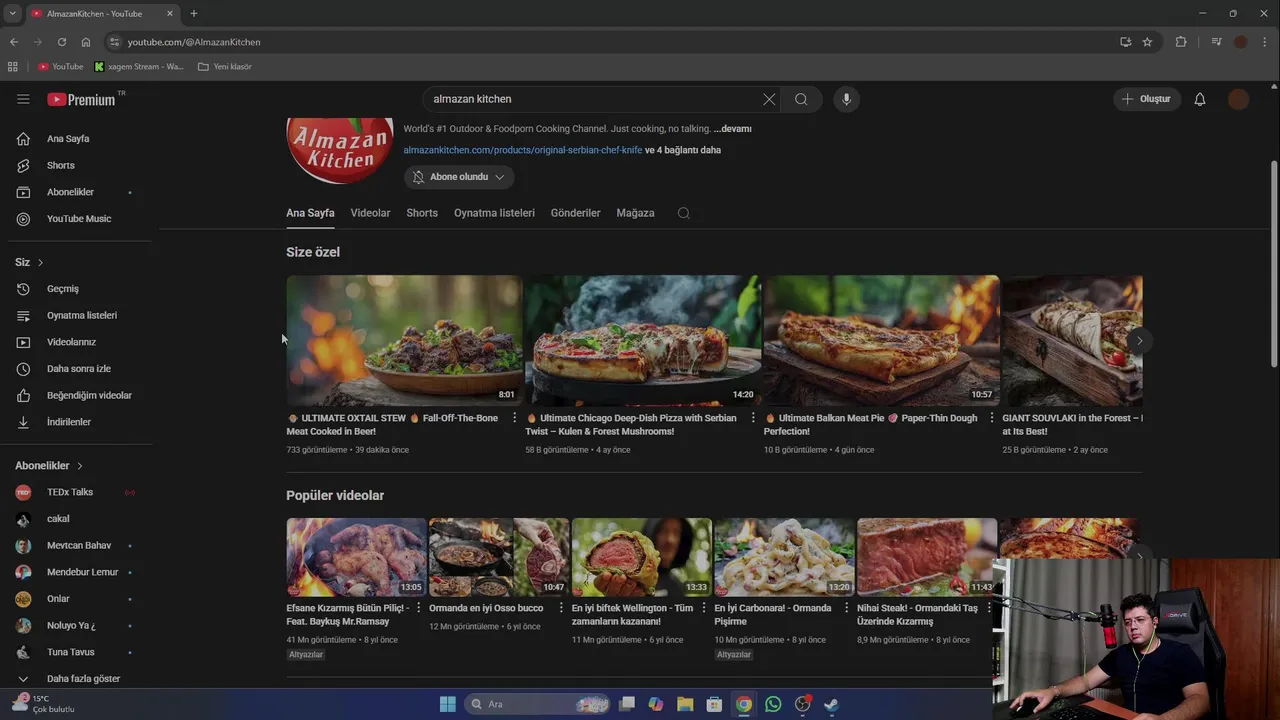Click Windows taskbar Ara search box

point(538,704)
